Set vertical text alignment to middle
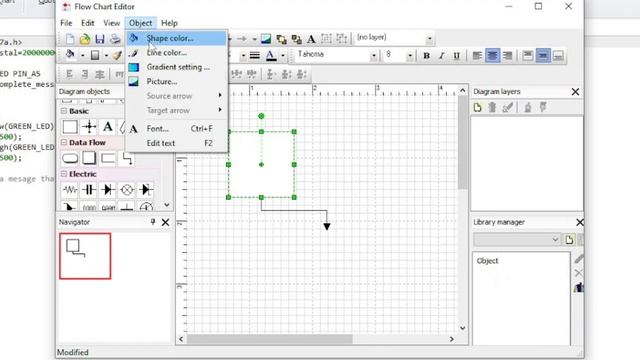The height and width of the screenshot is (360, 640). coord(543,56)
